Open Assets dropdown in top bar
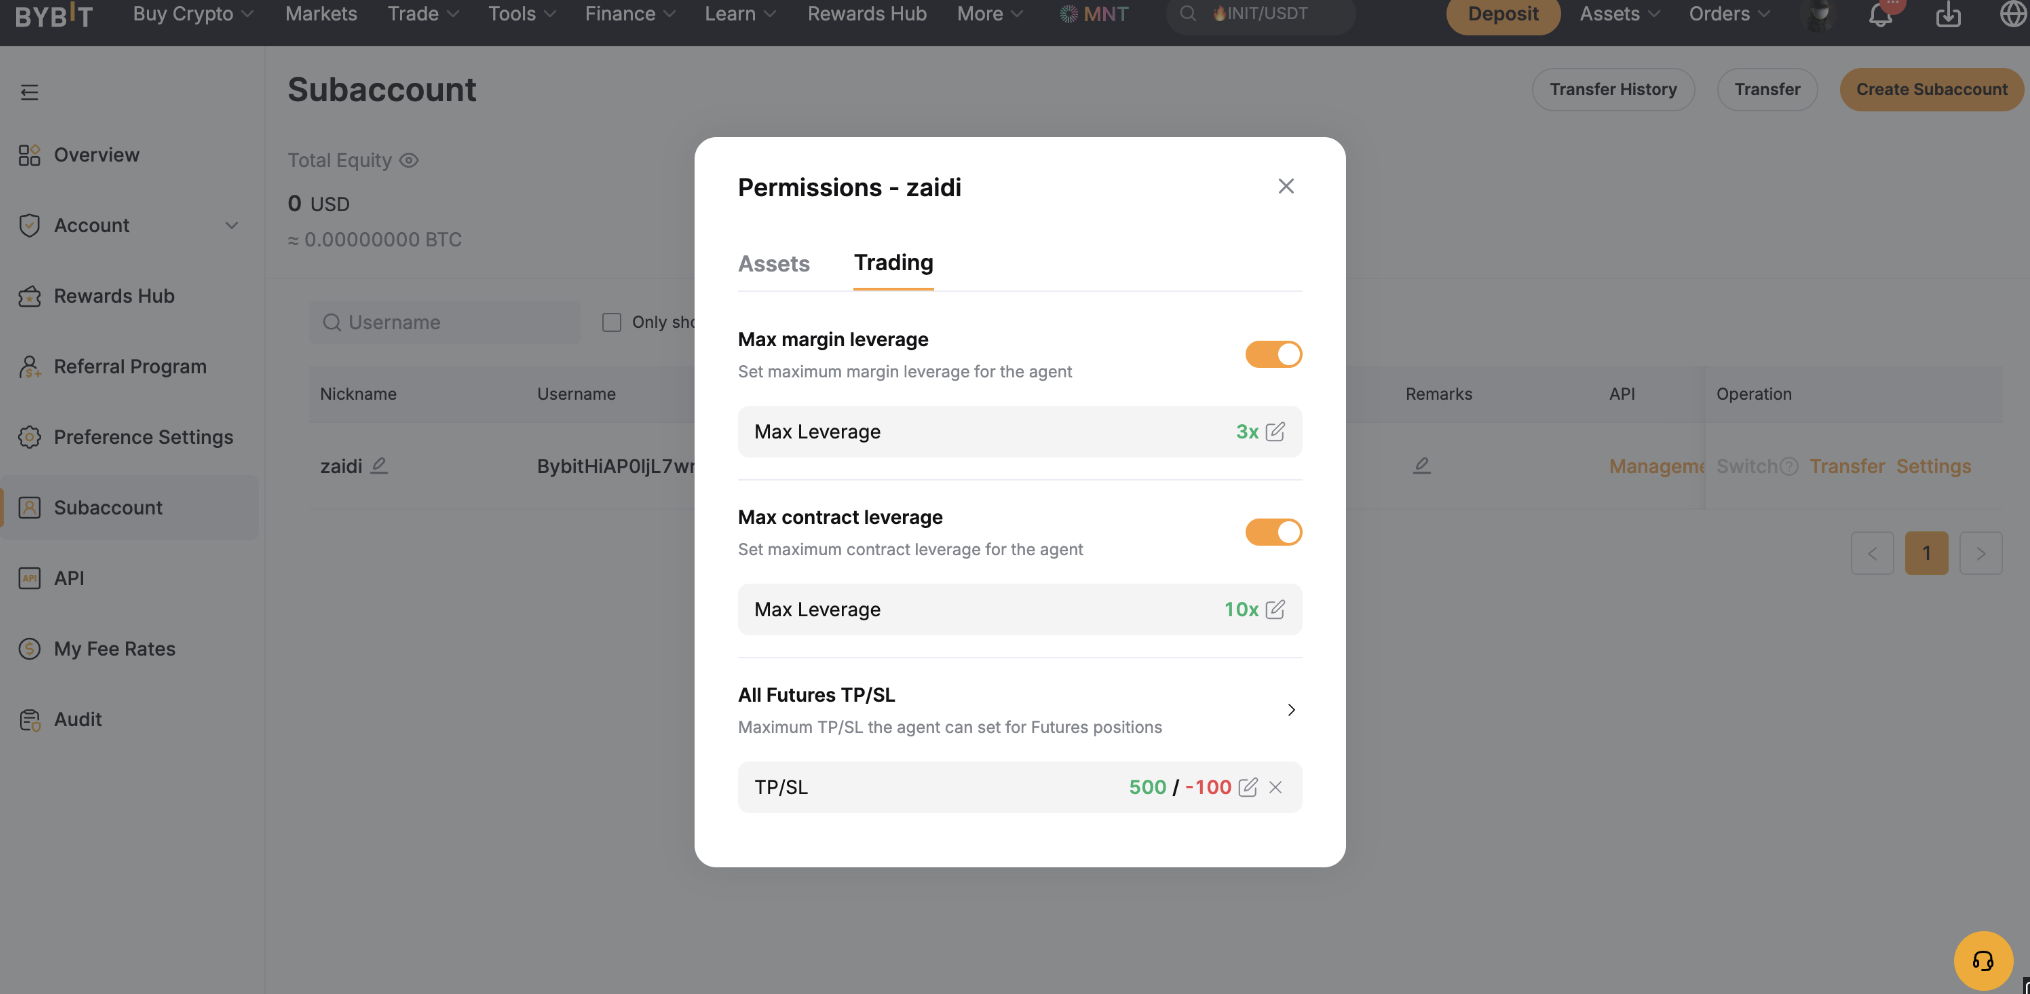The width and height of the screenshot is (2030, 994). click(x=1619, y=14)
